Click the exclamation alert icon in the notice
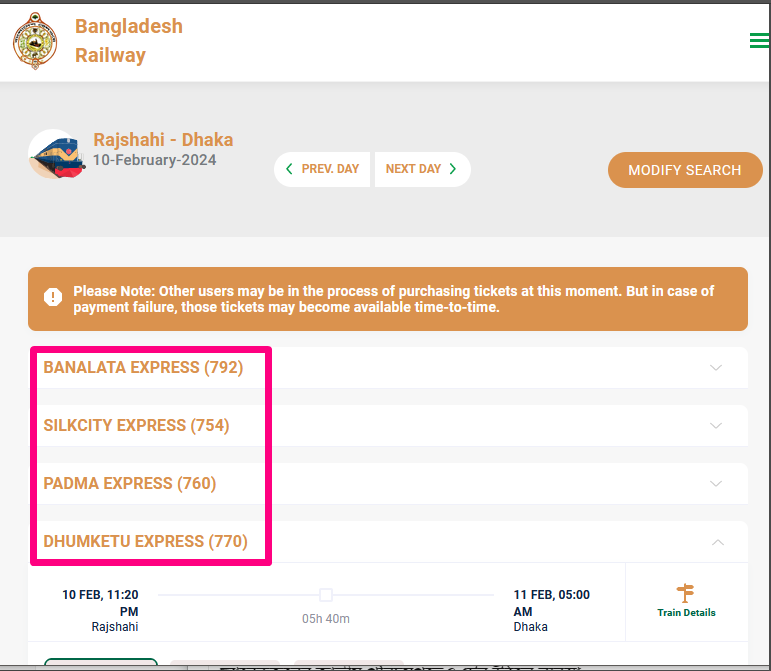The width and height of the screenshot is (771, 671). pos(53,297)
